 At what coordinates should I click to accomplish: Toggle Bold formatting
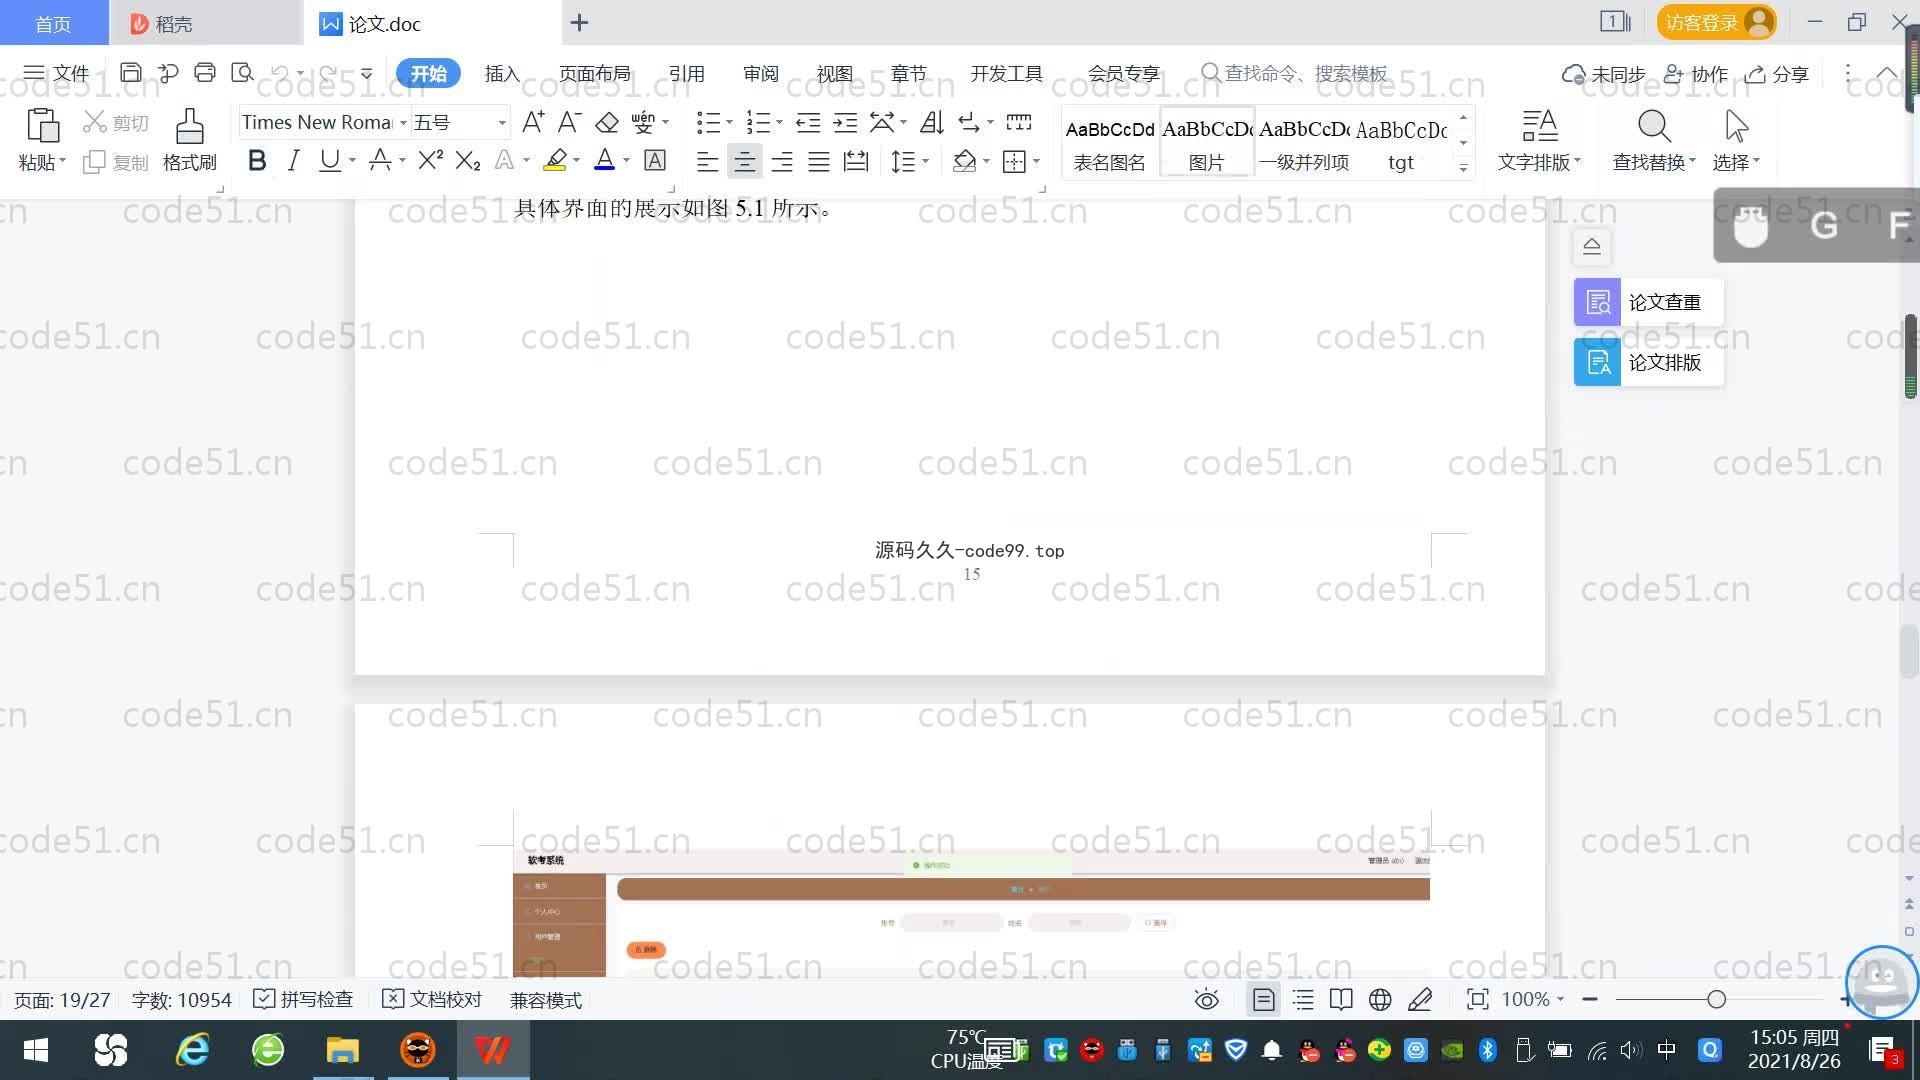coord(256,160)
